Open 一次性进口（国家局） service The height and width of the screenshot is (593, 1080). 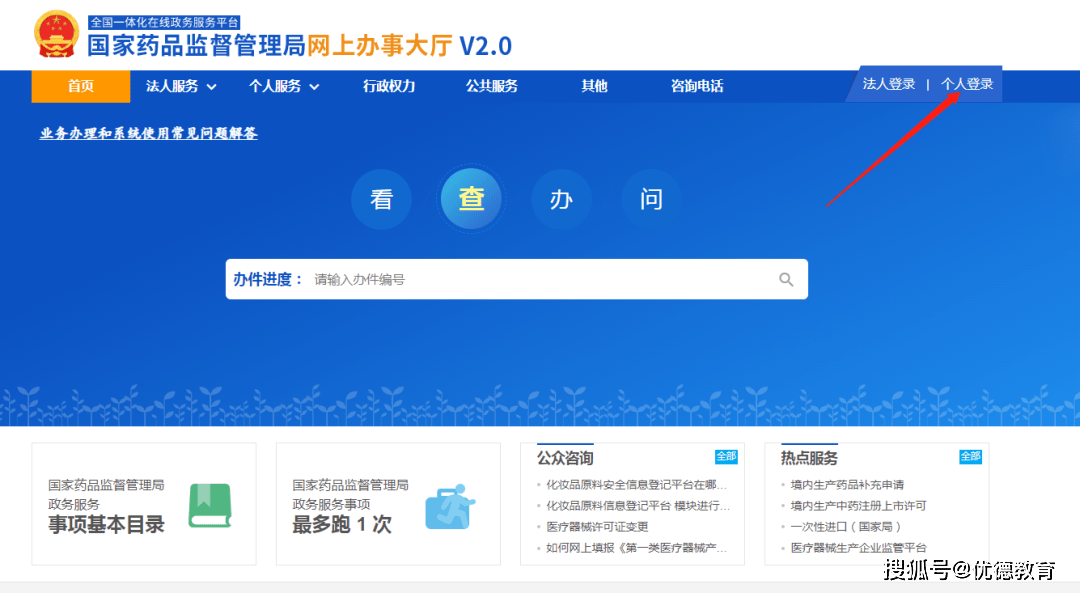846,527
